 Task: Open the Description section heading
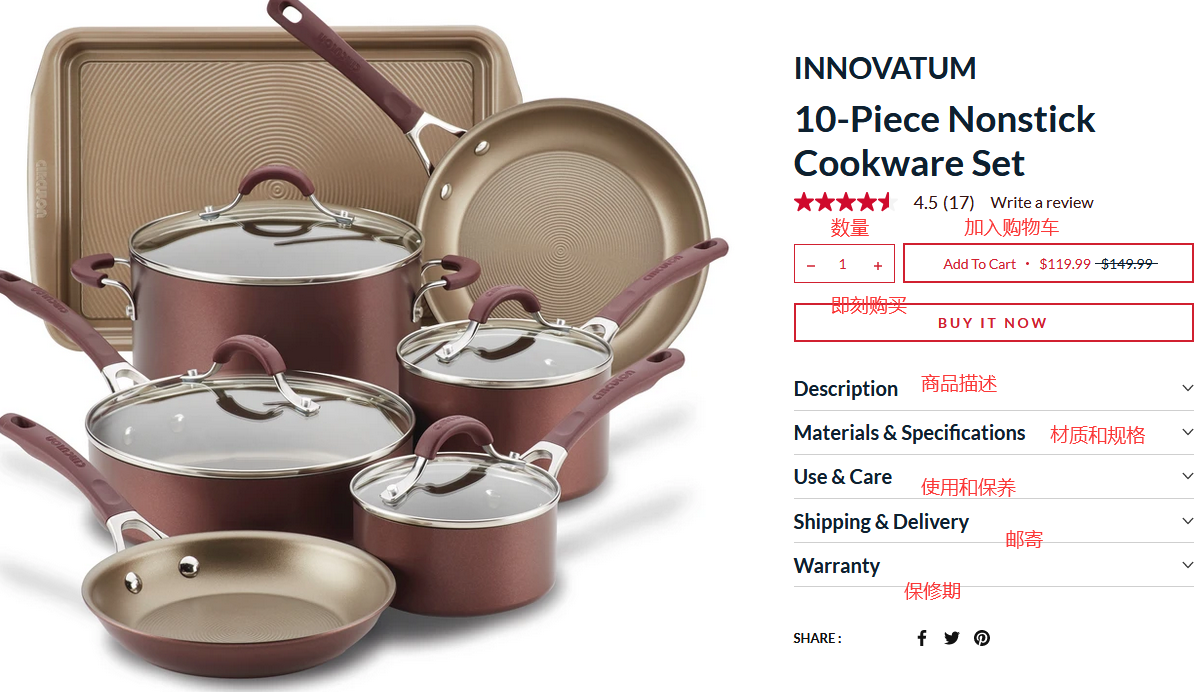point(846,388)
